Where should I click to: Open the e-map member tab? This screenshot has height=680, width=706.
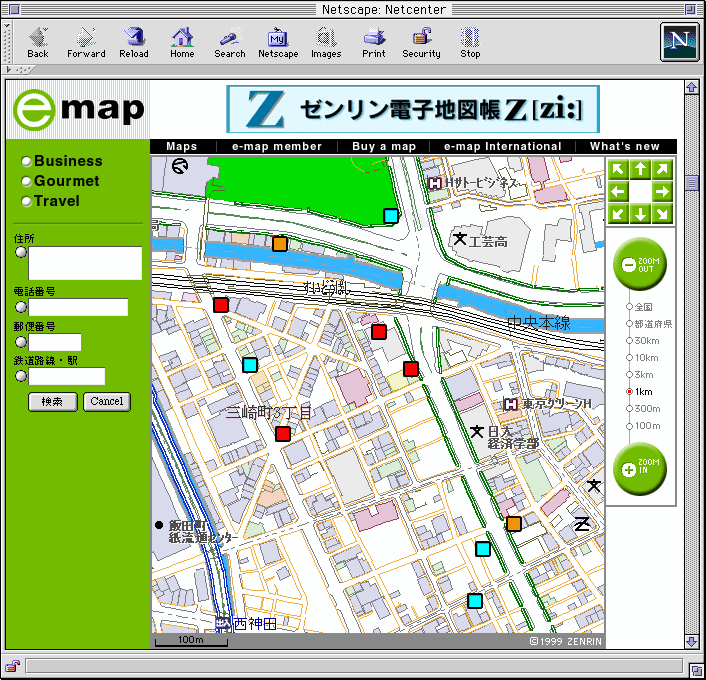[277, 146]
